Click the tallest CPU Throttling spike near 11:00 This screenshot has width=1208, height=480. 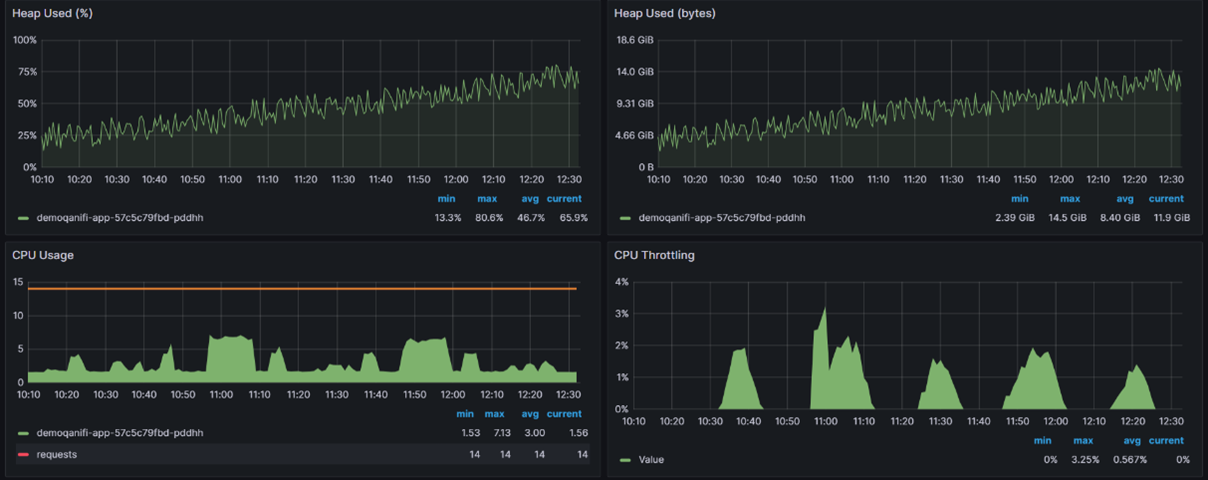[x=824, y=312]
